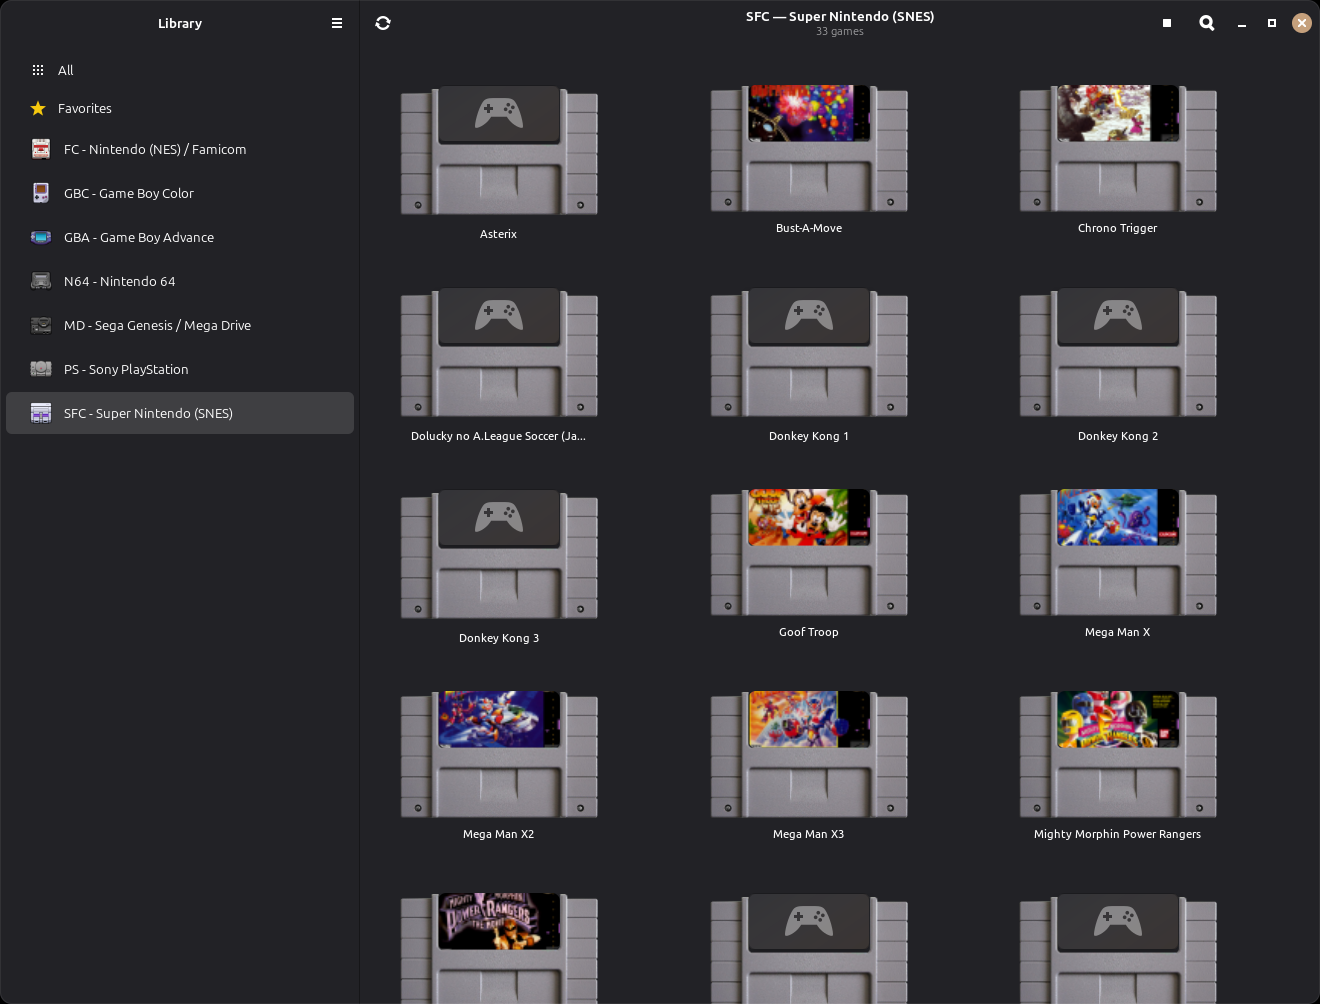Click the Goof Troop game title
1320x1004 pixels.
click(x=809, y=632)
